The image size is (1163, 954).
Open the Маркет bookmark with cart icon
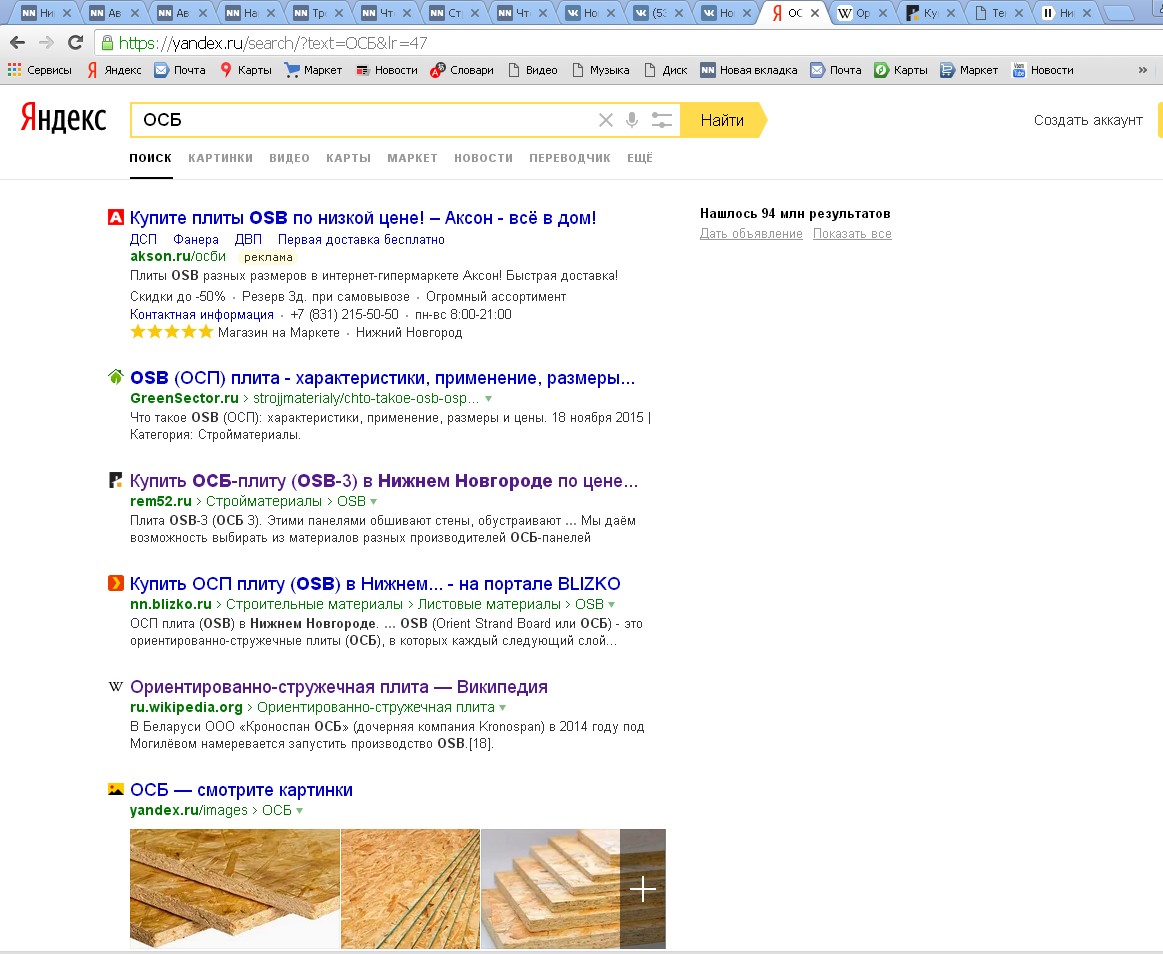pos(314,70)
